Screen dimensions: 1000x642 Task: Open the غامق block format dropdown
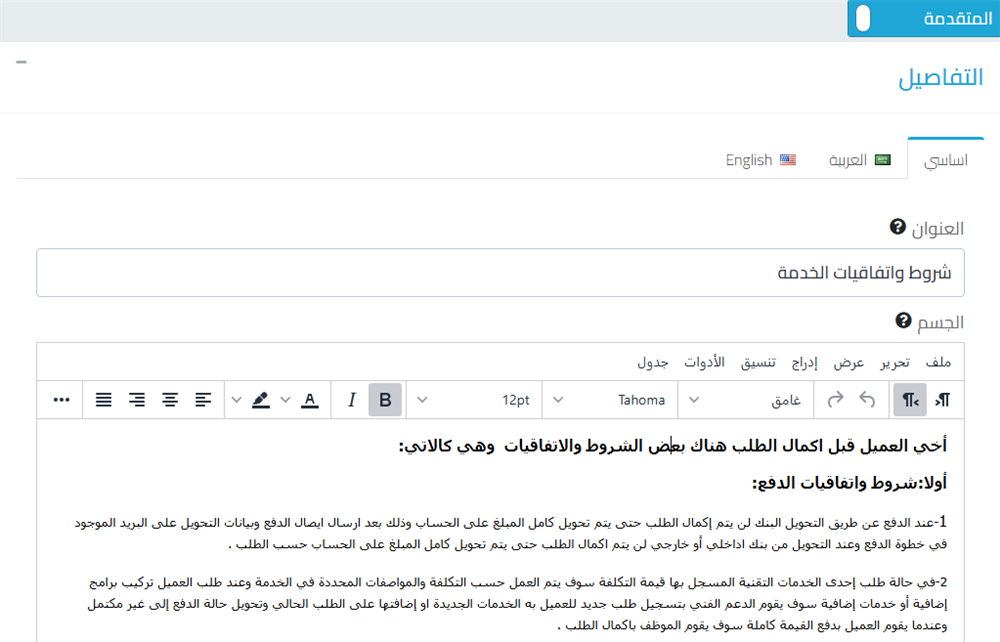(x=745, y=400)
